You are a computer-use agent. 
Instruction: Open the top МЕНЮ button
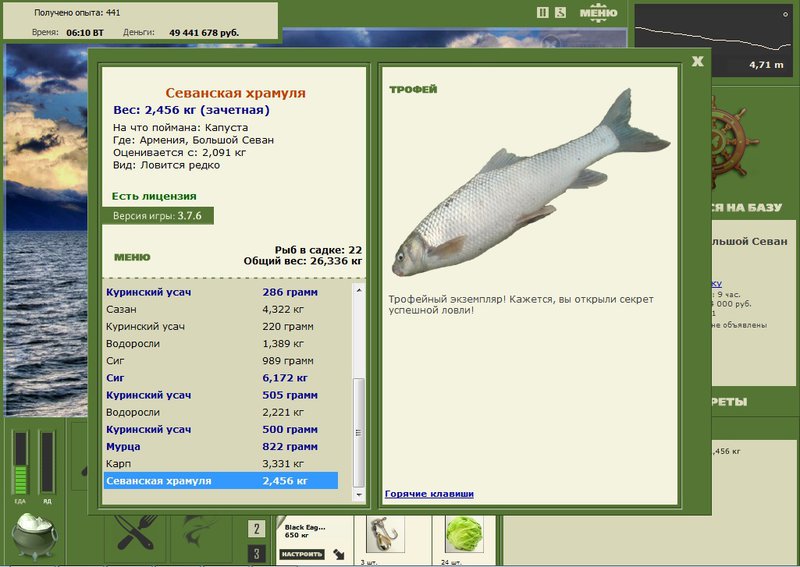pyautogui.click(x=598, y=13)
